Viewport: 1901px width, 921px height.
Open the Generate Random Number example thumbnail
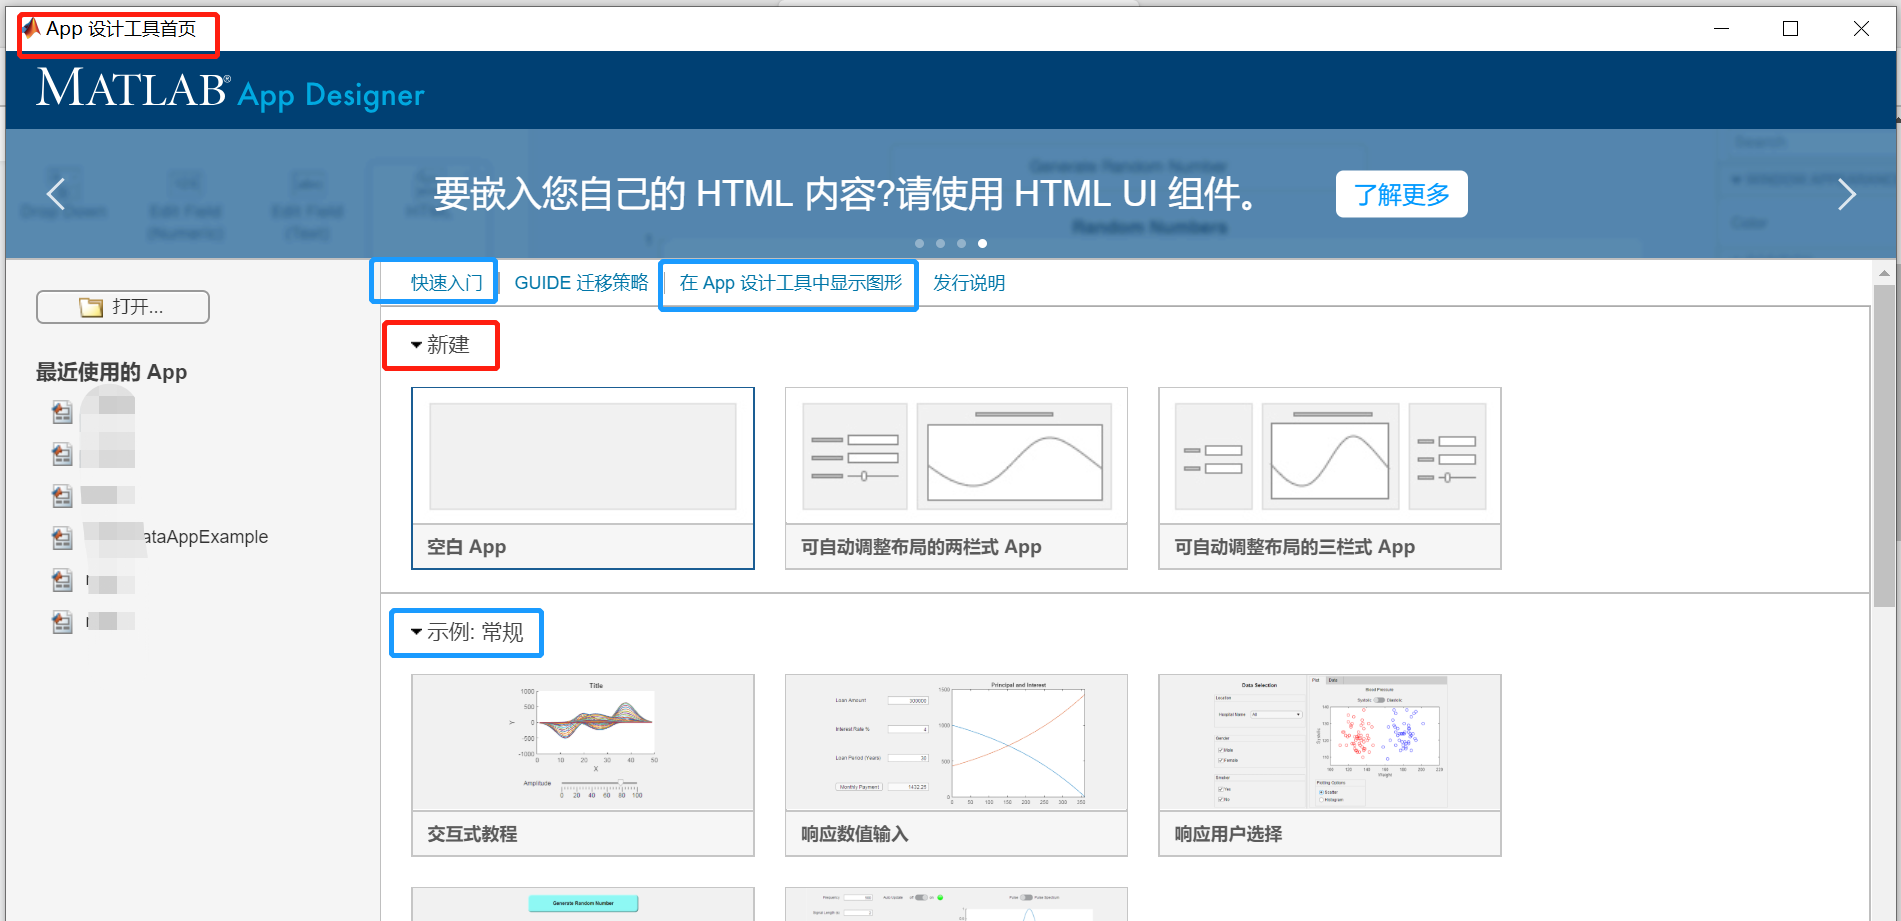pos(583,904)
